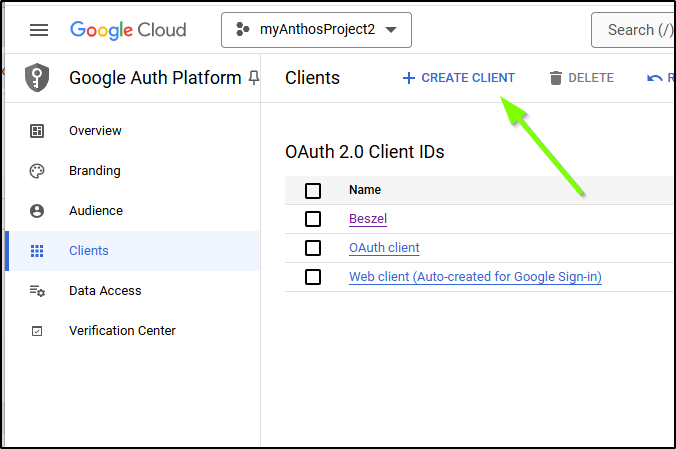Open the Branding section

pyautogui.click(x=94, y=171)
